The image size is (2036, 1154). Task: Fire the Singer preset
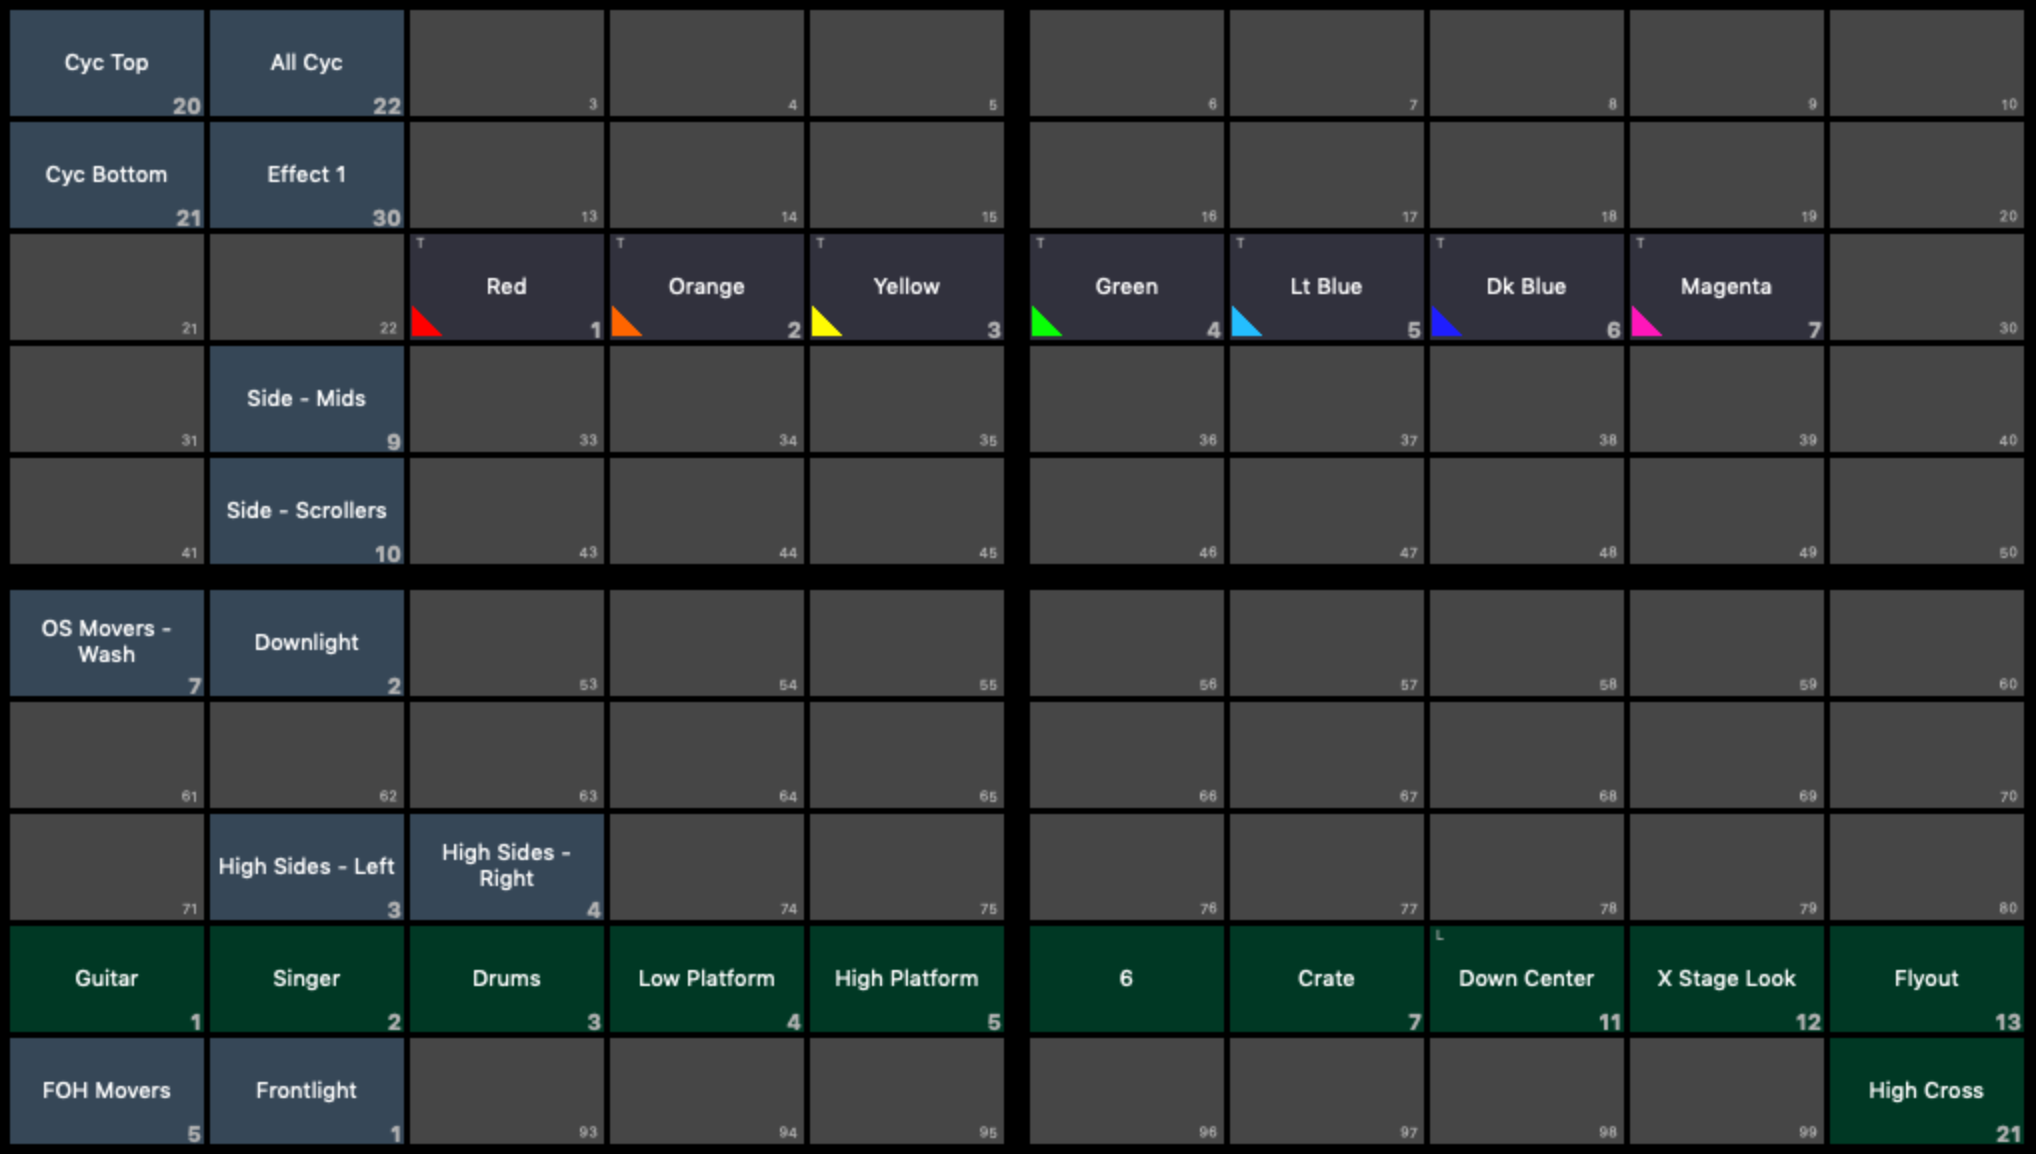(306, 979)
